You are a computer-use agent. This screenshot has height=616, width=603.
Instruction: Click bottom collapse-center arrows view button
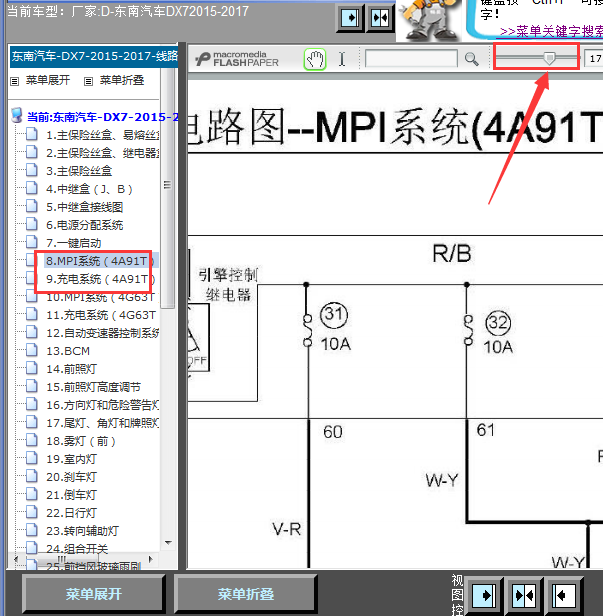click(524, 596)
